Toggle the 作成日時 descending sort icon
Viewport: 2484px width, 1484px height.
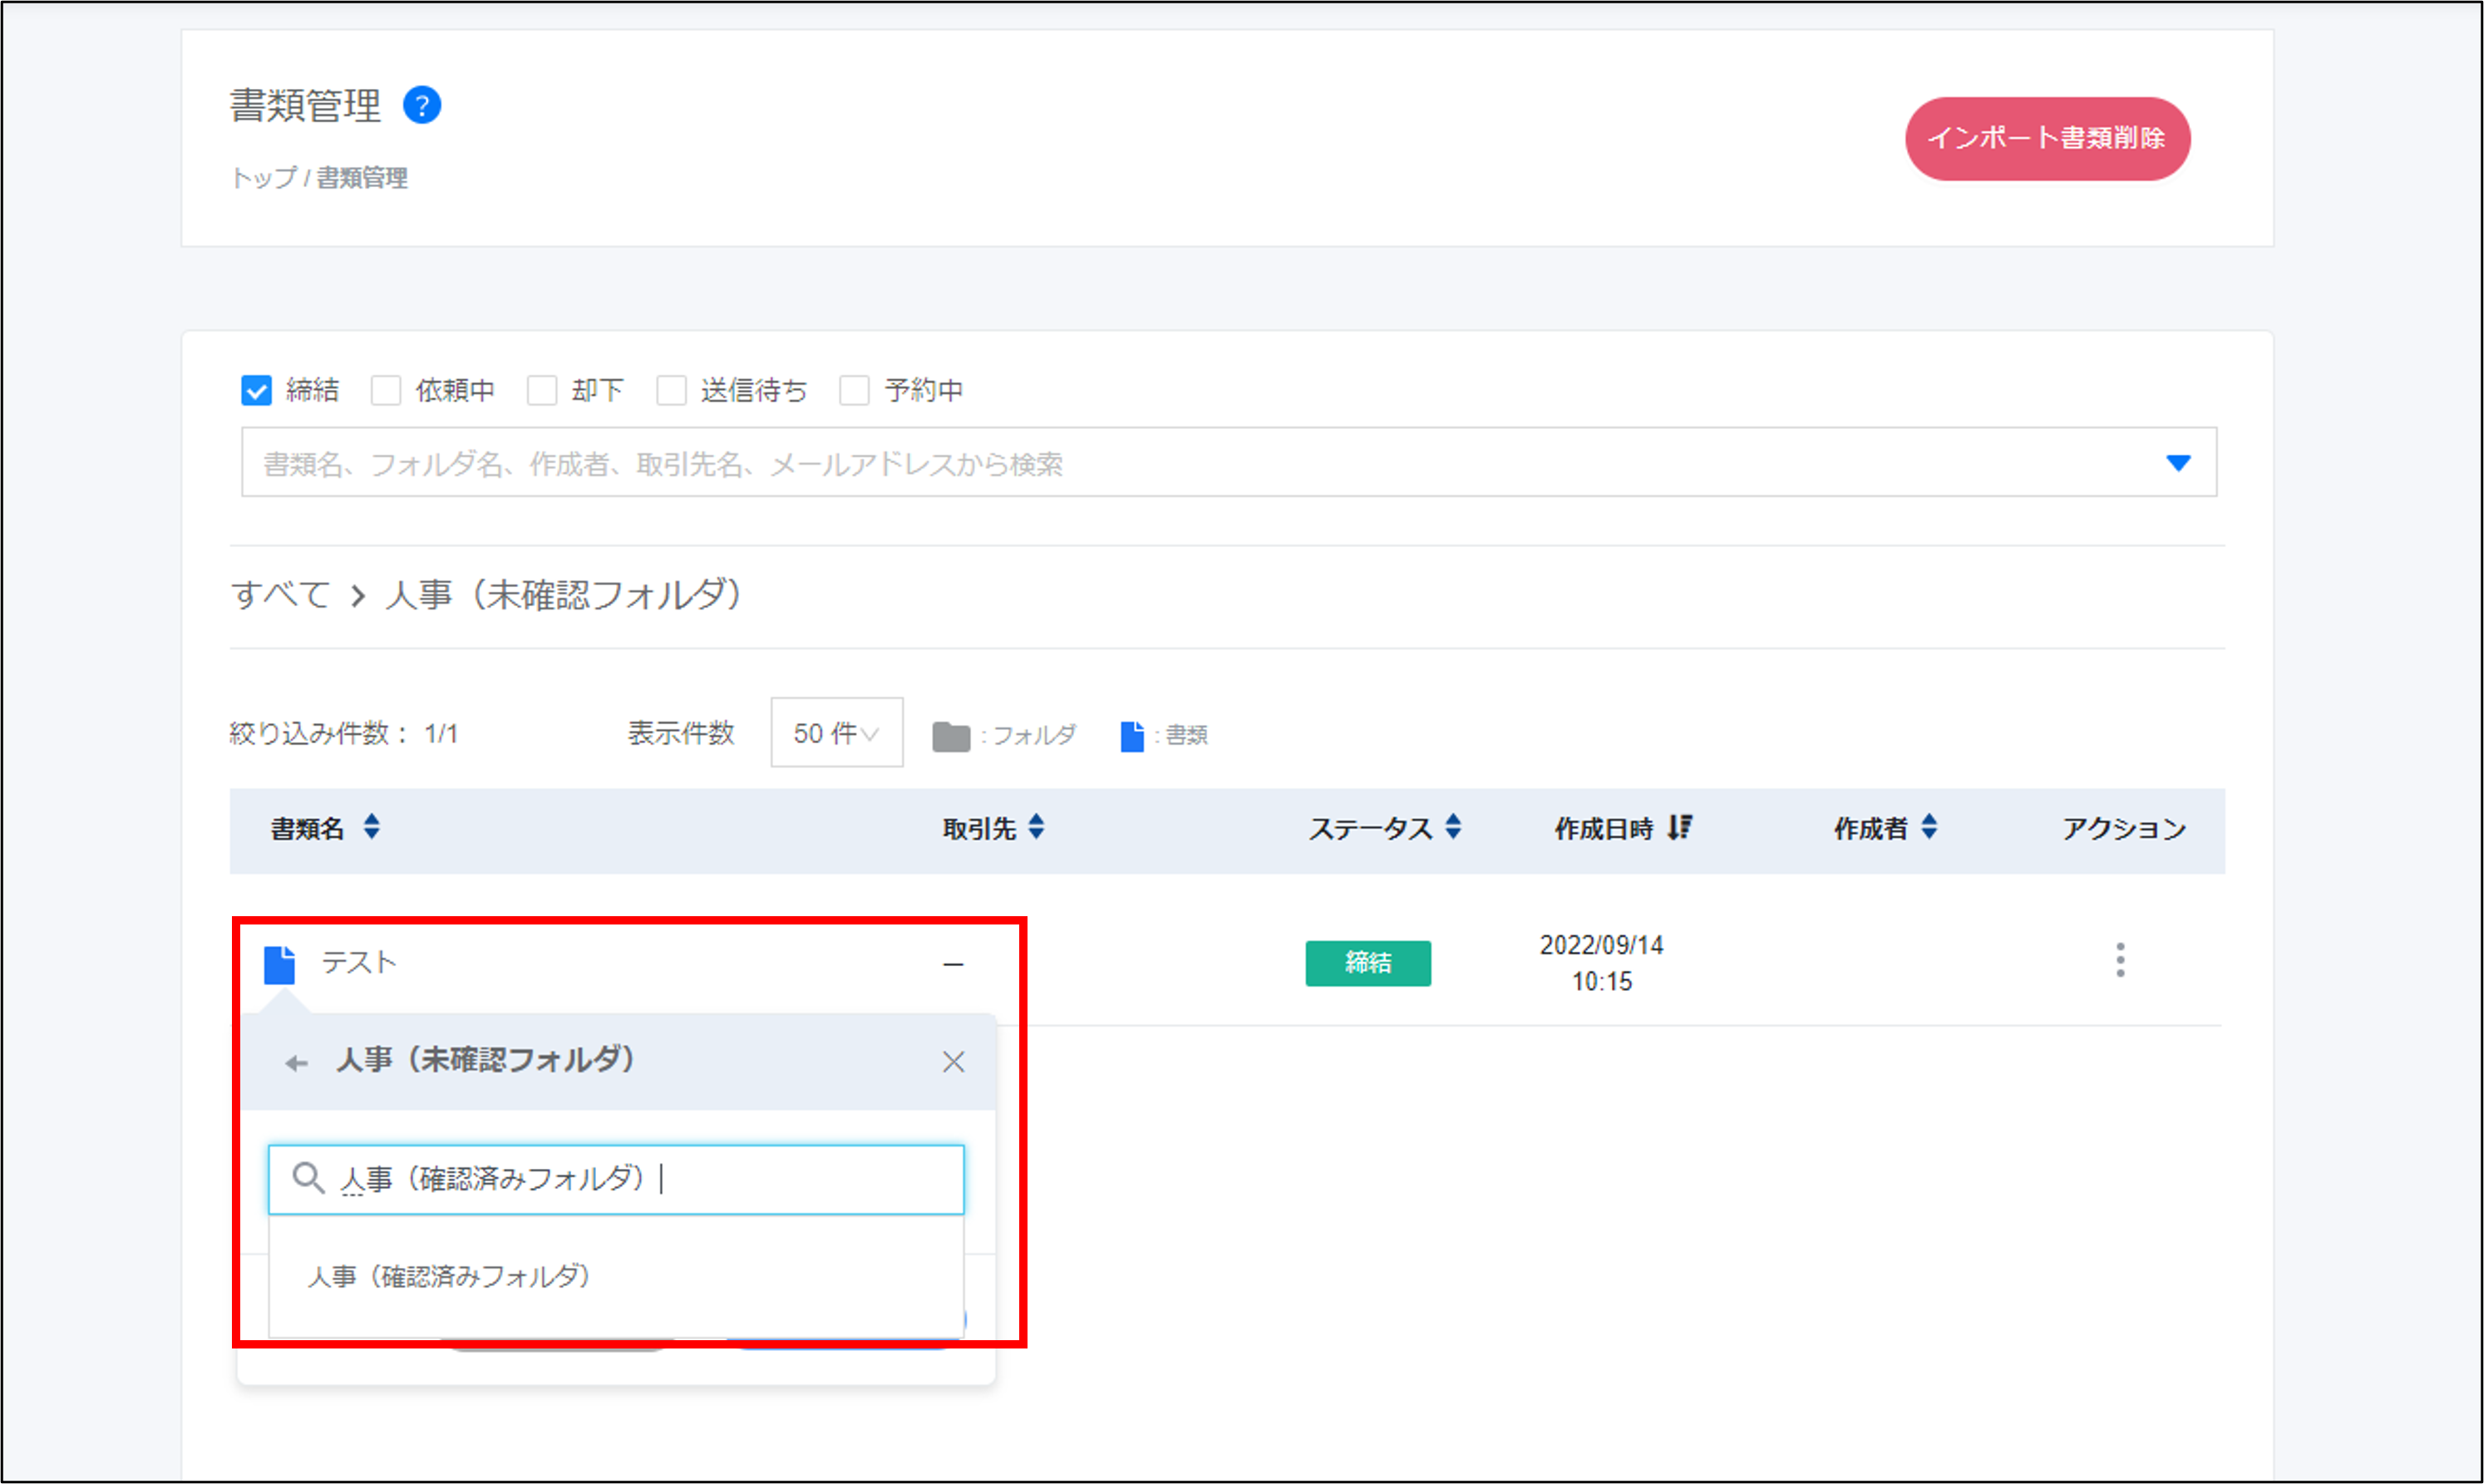click(x=1679, y=827)
